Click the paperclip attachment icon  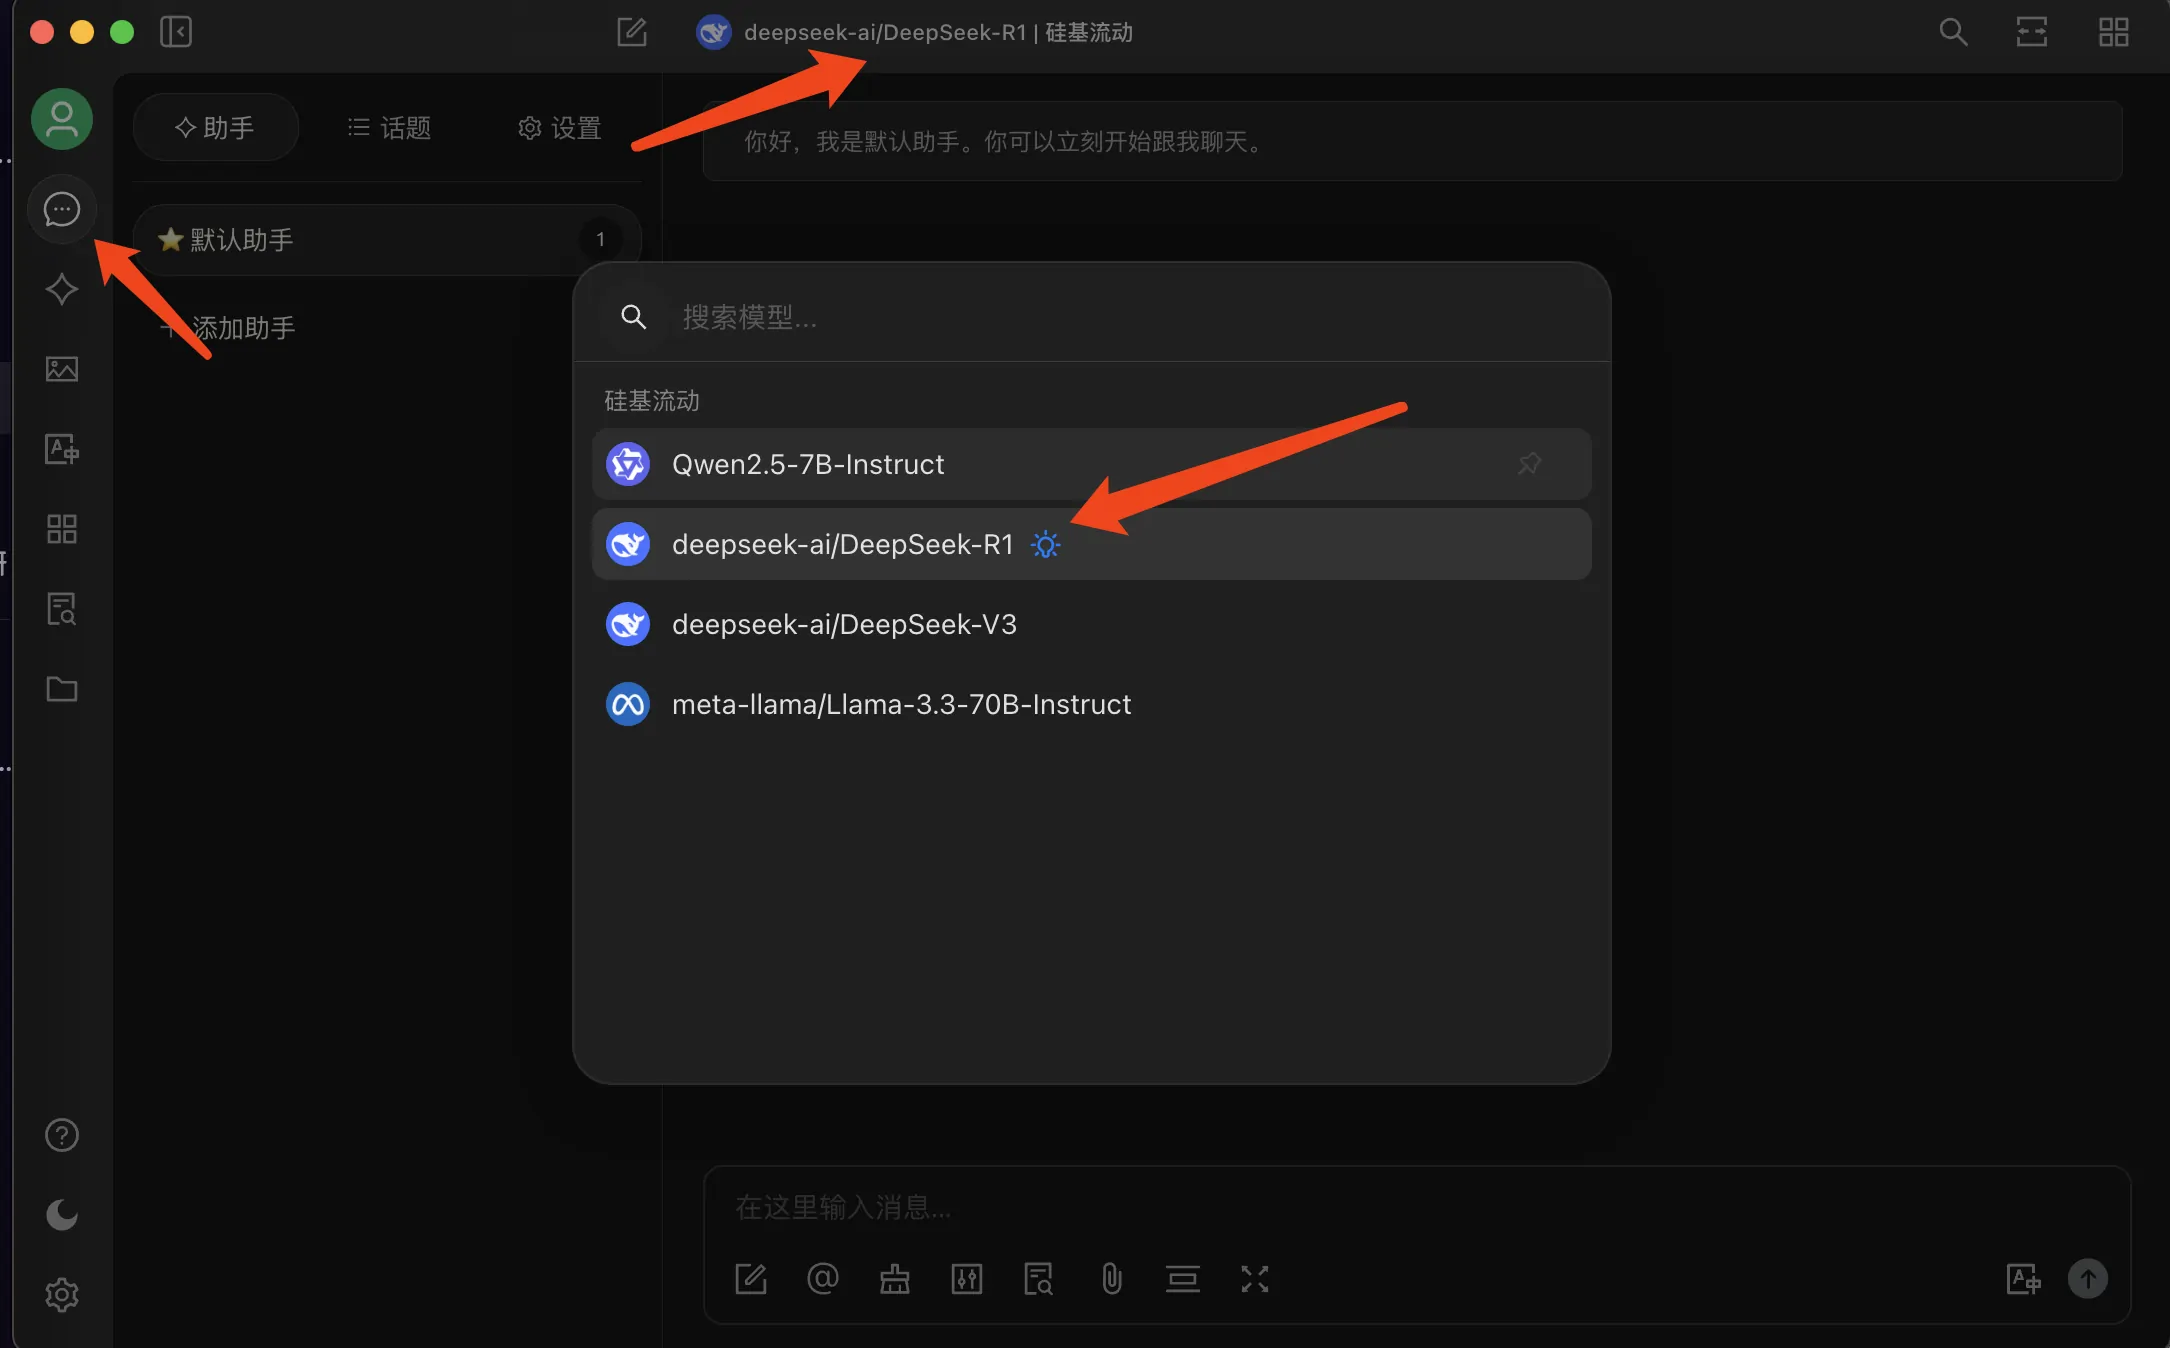tap(1111, 1279)
